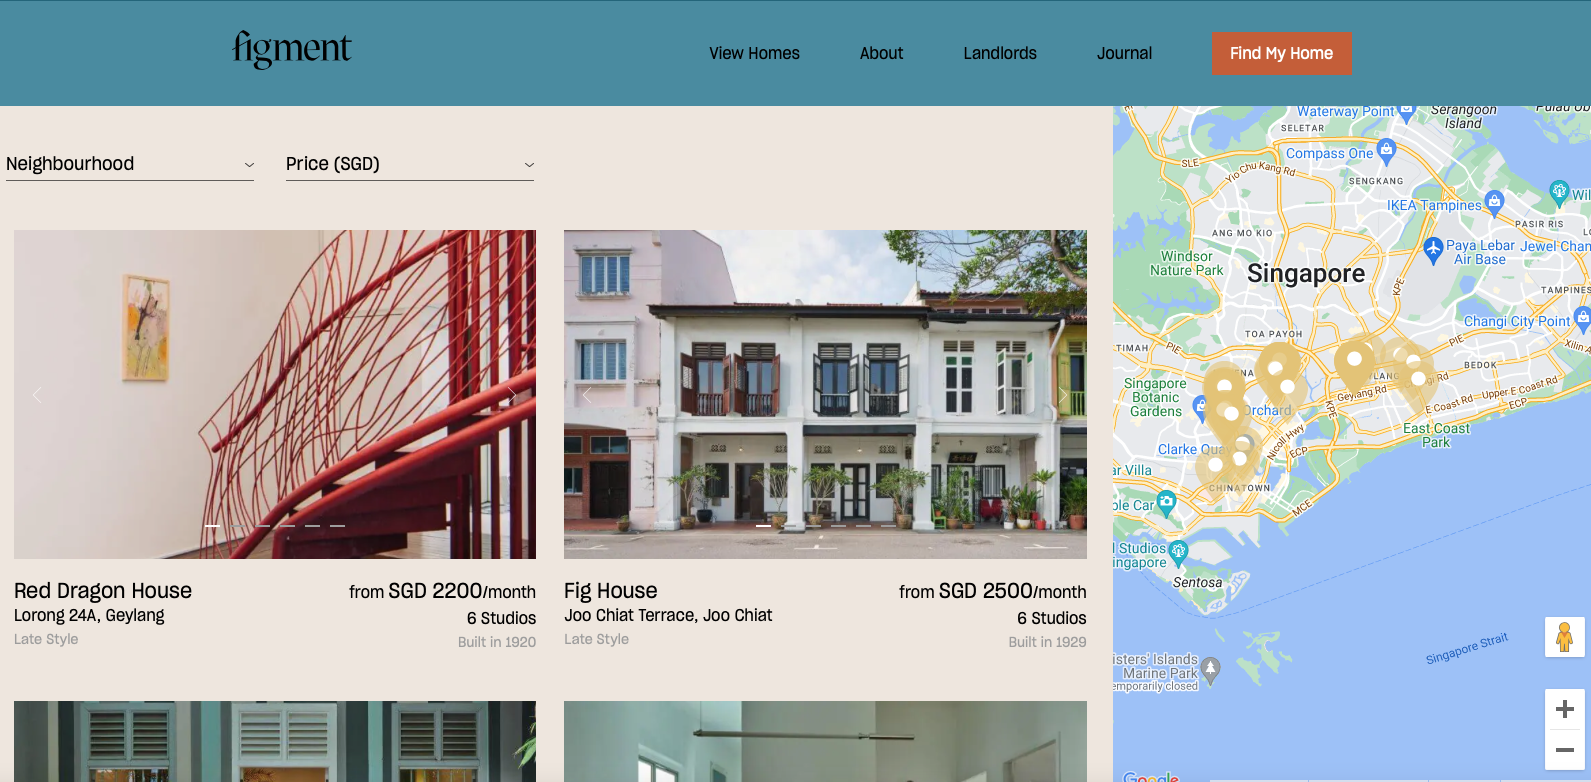The image size is (1591, 782).
Task: Open the Red Dragon House listing title
Action: click(103, 591)
